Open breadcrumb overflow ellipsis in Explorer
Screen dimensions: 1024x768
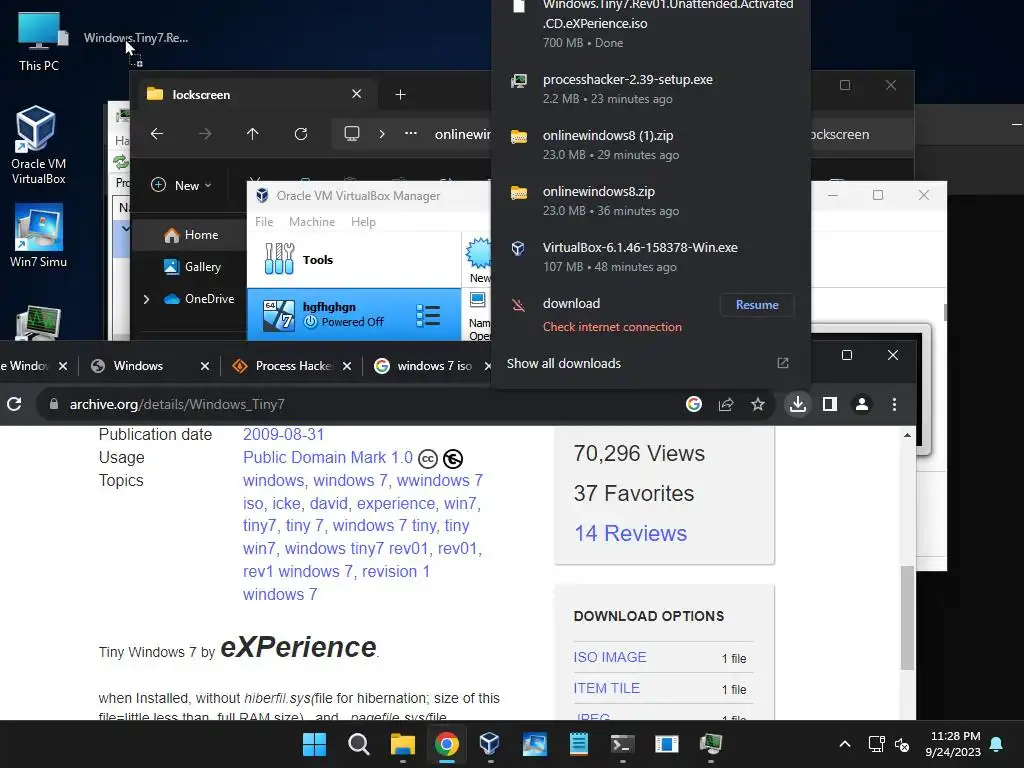click(x=411, y=134)
